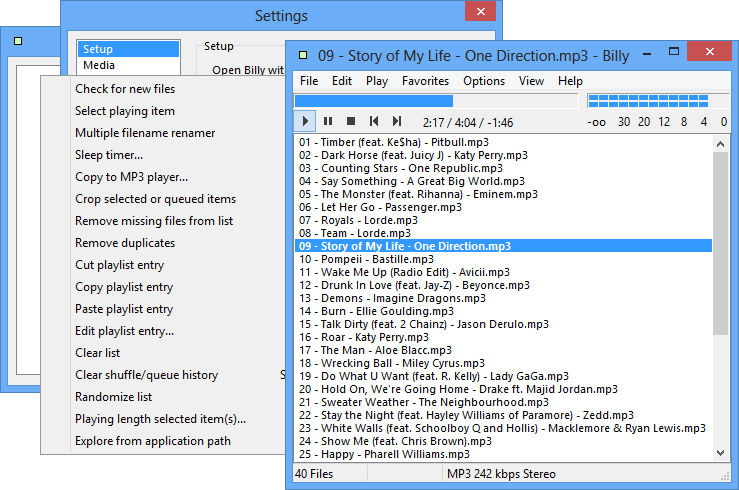Choose Randomize list
The image size is (739, 490).
[x=114, y=397]
